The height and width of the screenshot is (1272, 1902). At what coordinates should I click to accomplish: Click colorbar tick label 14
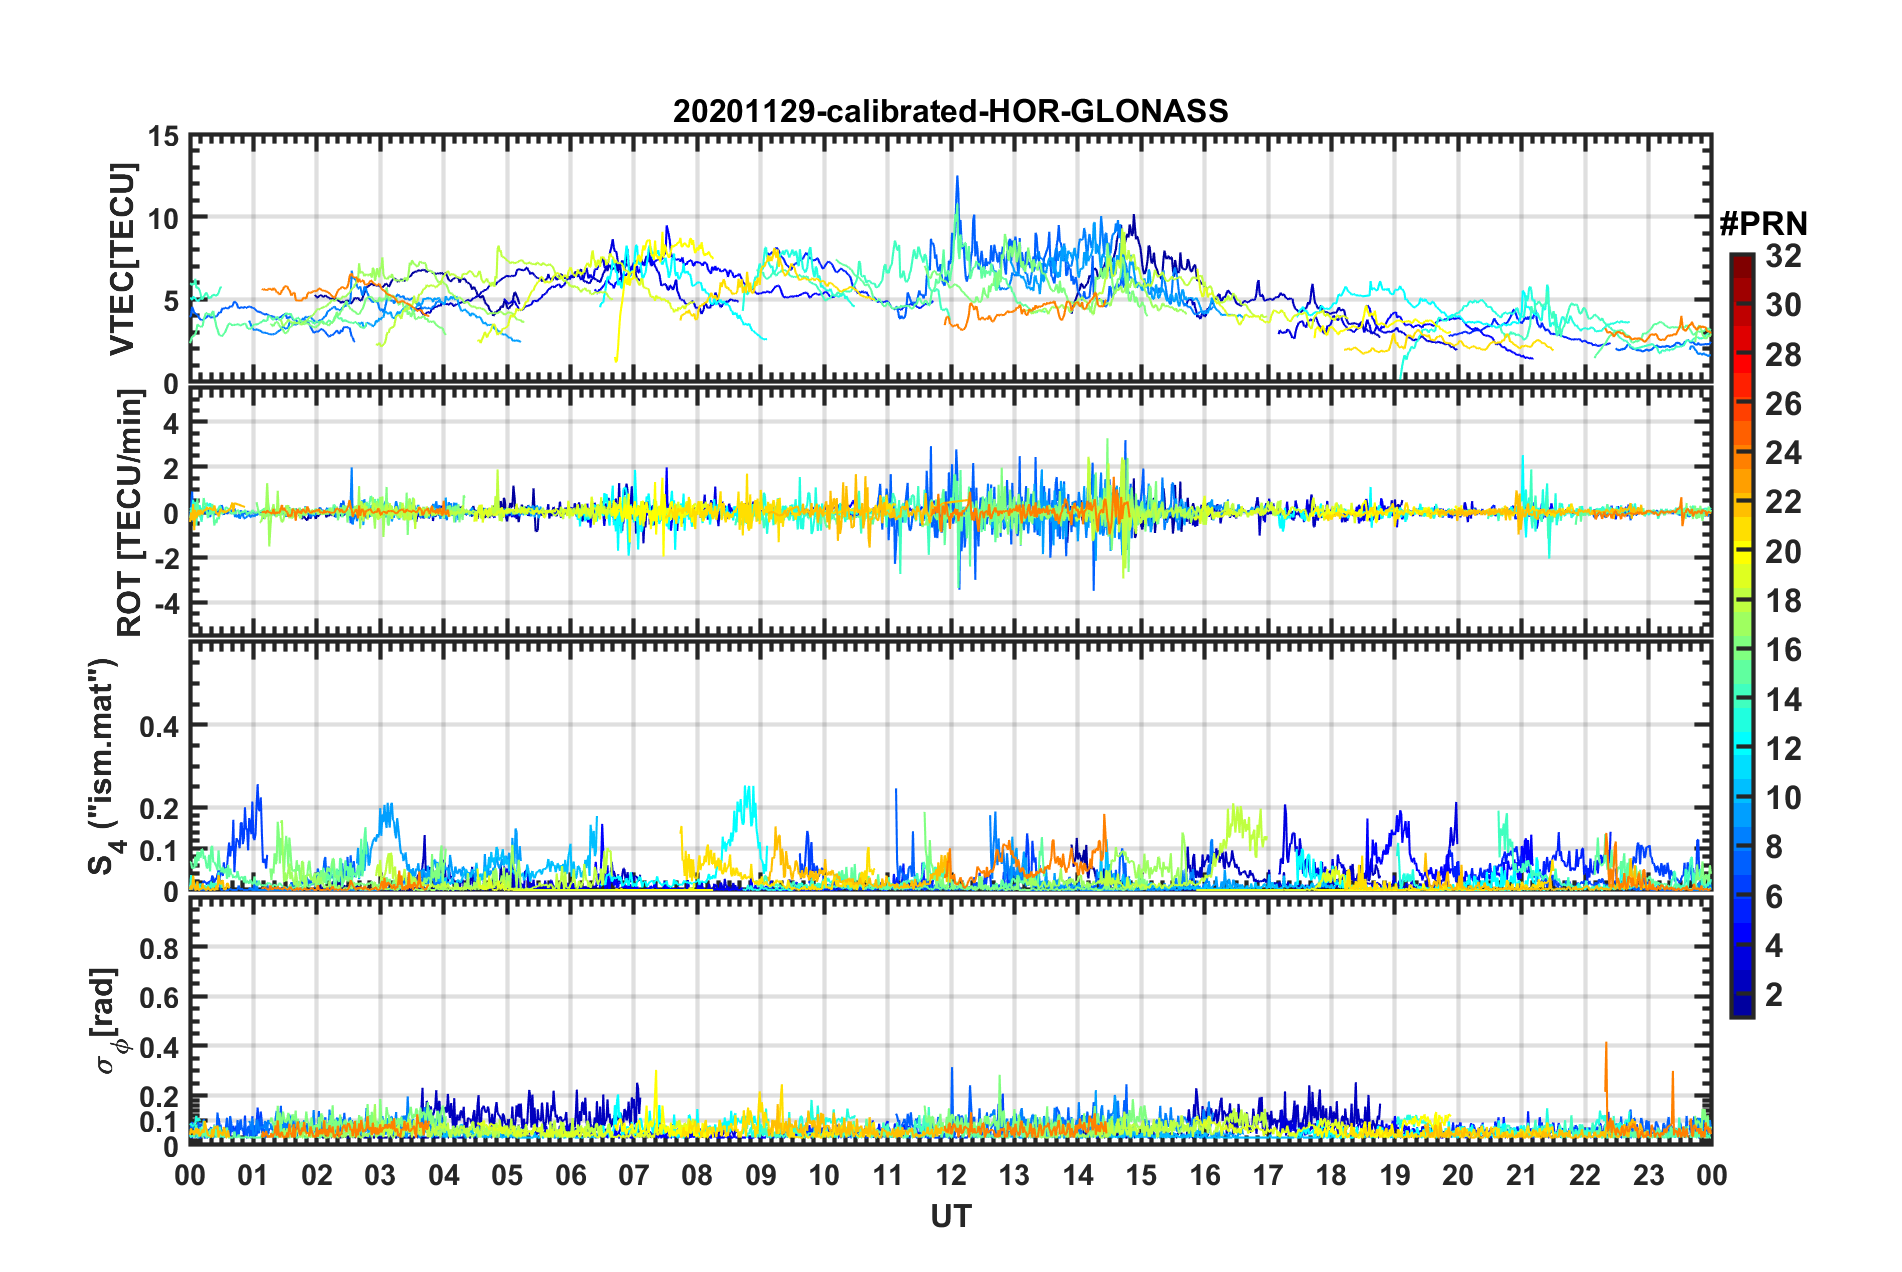(1783, 700)
